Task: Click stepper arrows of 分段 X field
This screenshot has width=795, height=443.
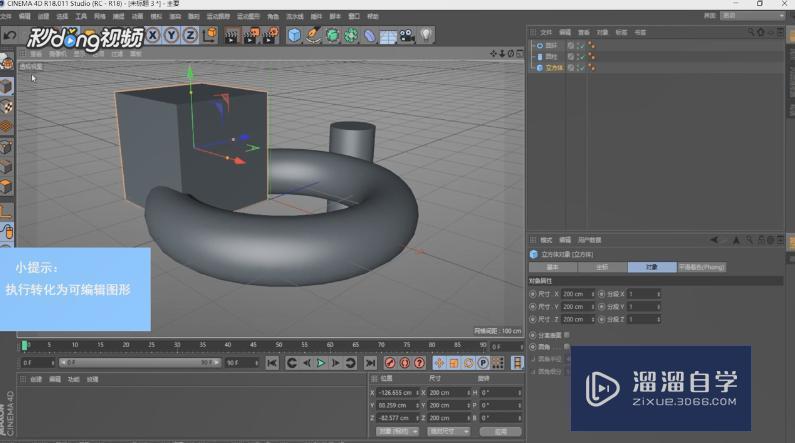Action: [658, 294]
